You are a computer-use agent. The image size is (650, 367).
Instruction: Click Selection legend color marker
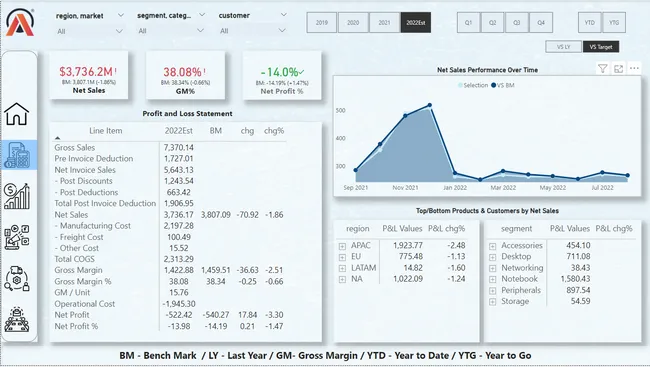point(460,85)
